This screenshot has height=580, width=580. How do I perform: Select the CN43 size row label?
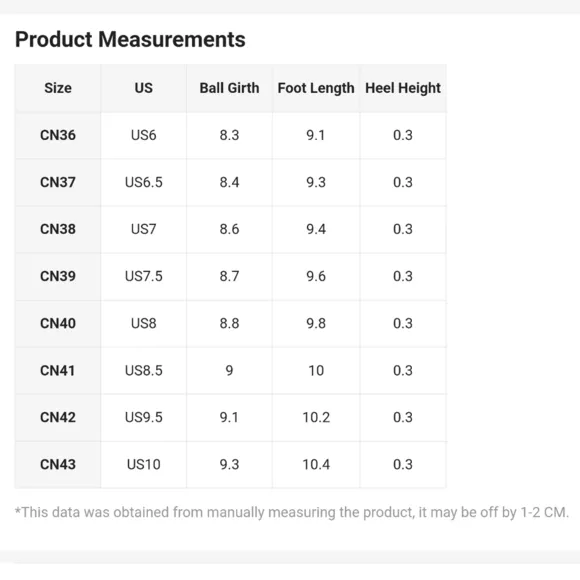(x=58, y=465)
